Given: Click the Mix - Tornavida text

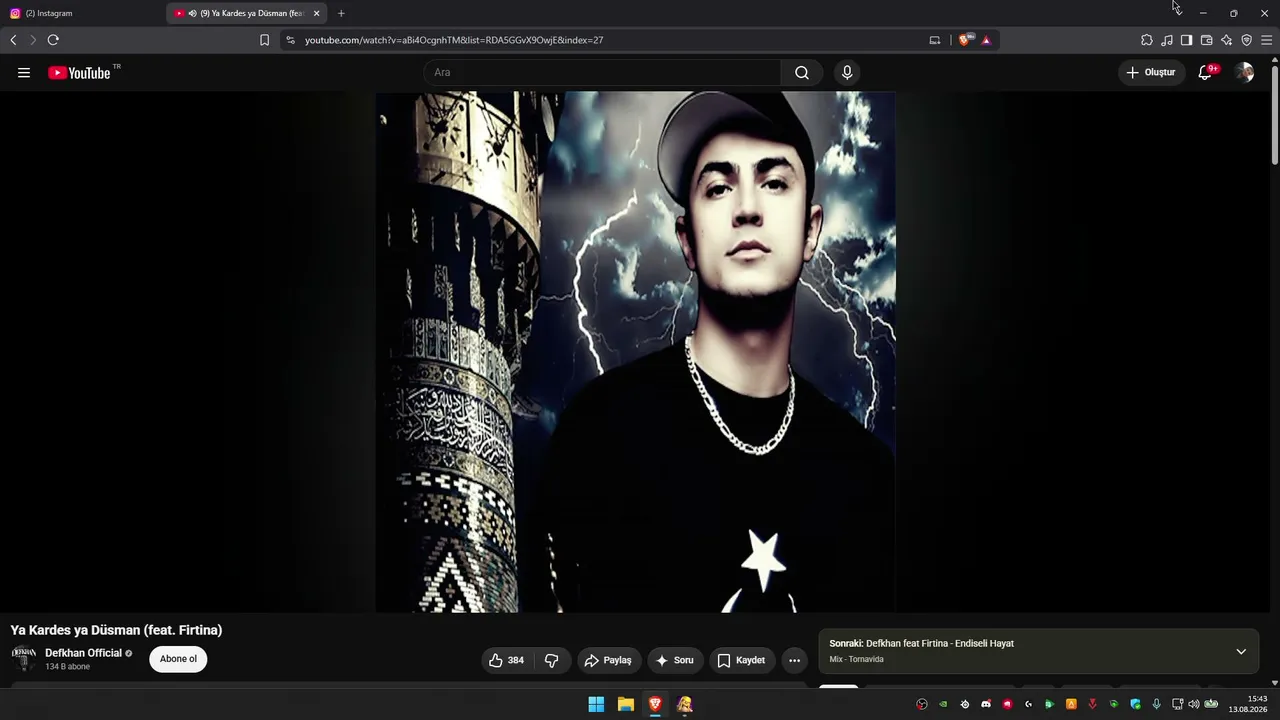Looking at the screenshot, I should coord(856,660).
